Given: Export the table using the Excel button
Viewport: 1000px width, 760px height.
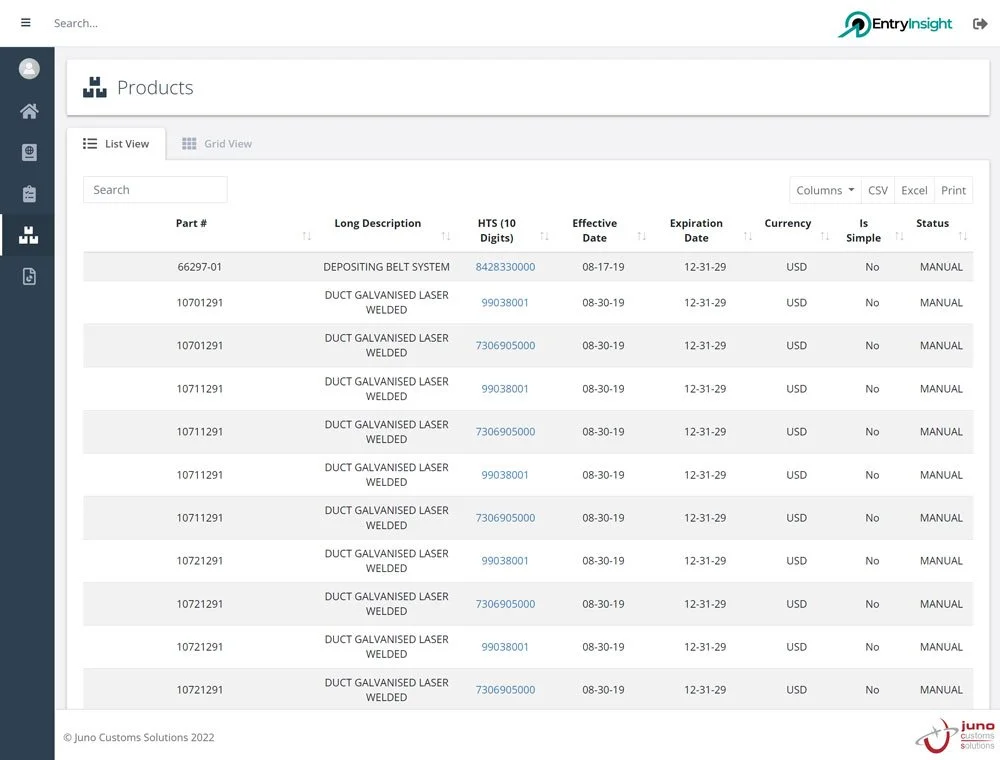Looking at the screenshot, I should [913, 190].
